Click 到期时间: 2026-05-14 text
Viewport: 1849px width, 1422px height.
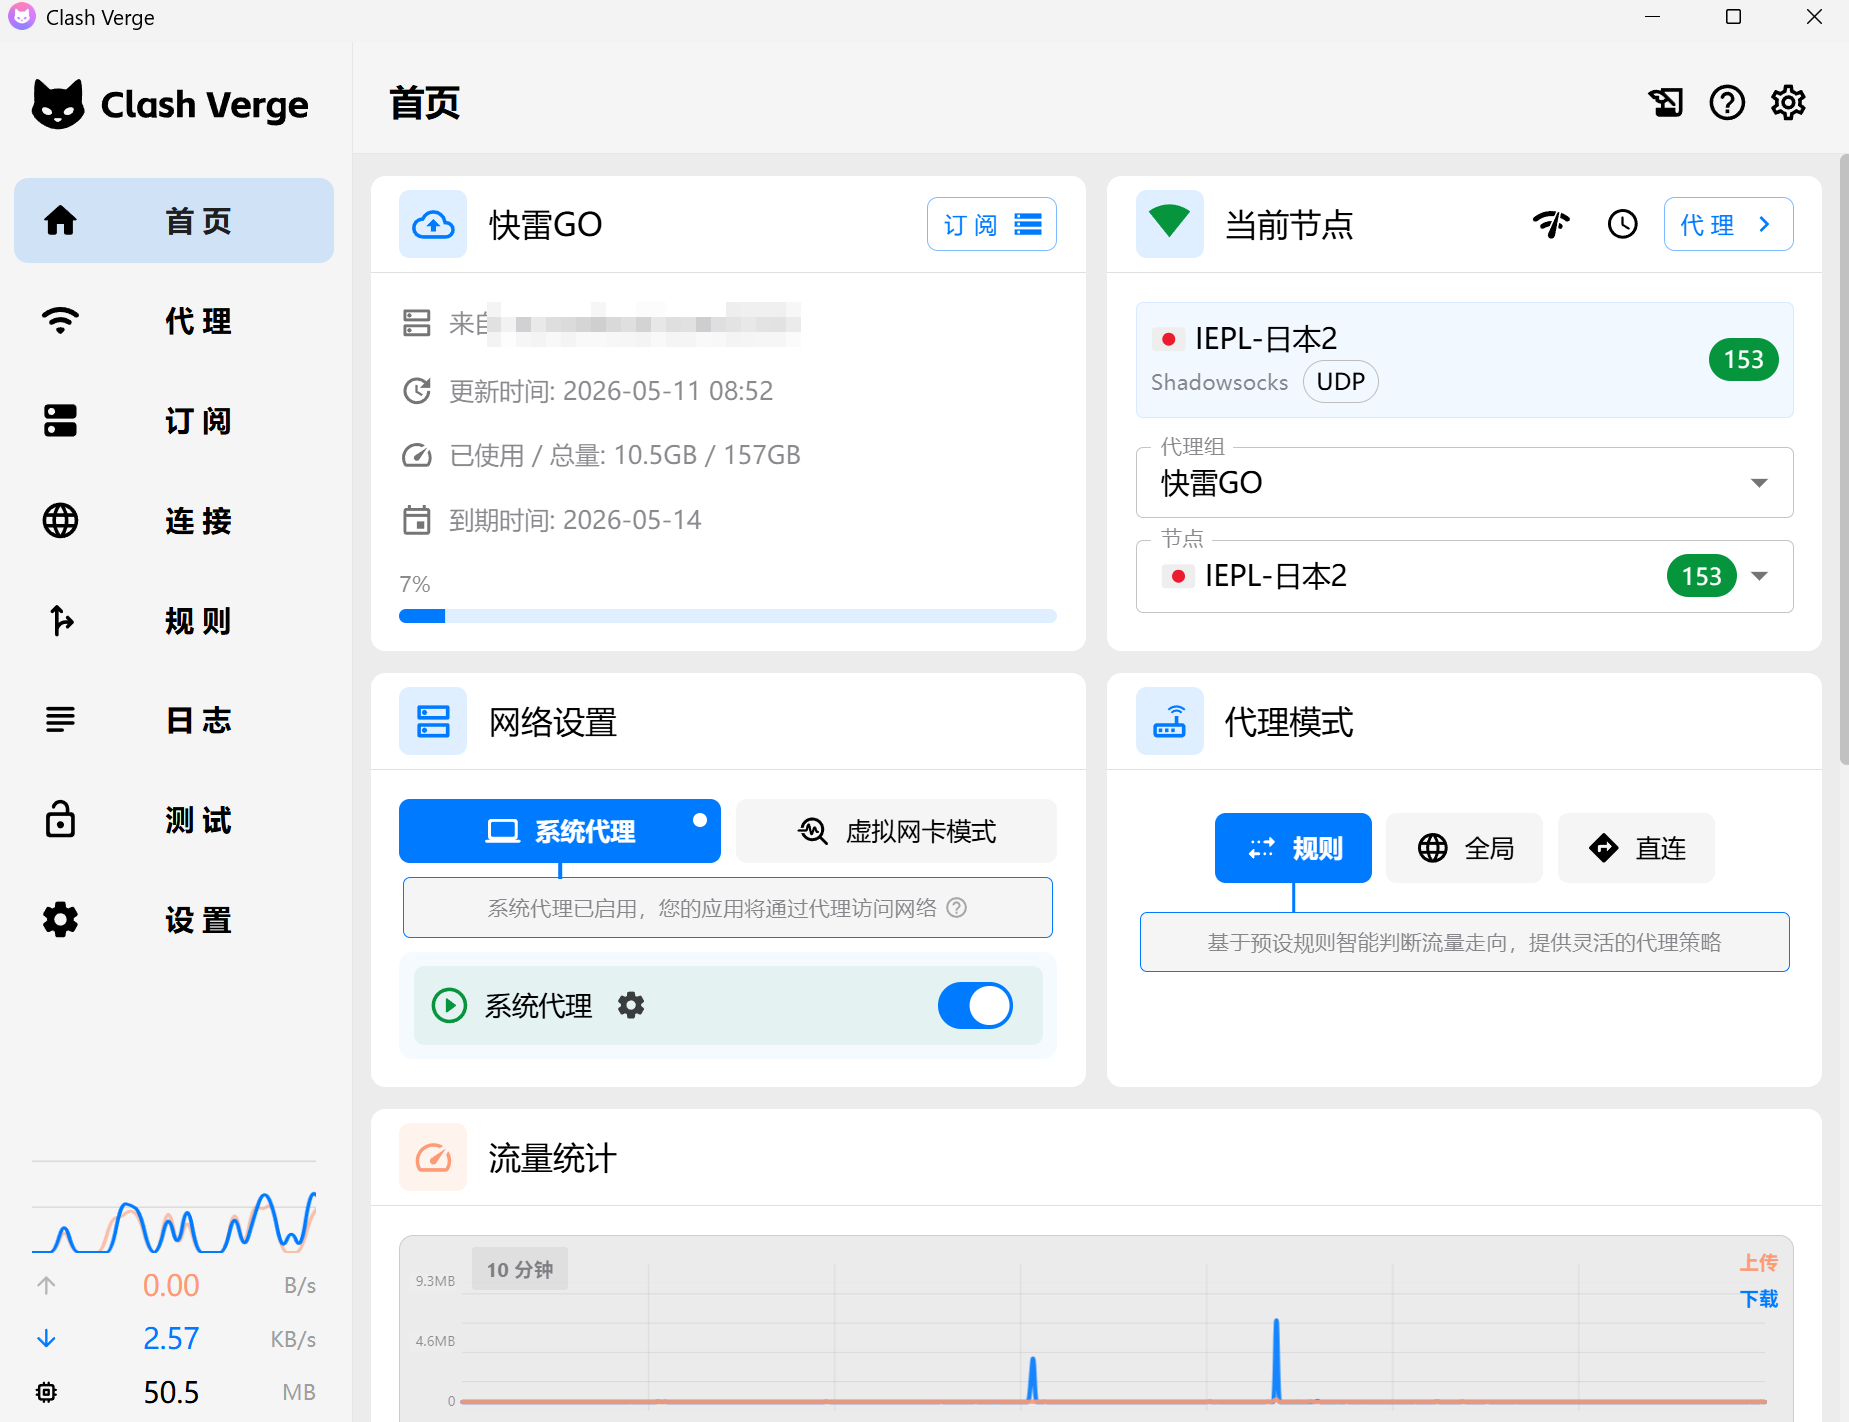575,520
